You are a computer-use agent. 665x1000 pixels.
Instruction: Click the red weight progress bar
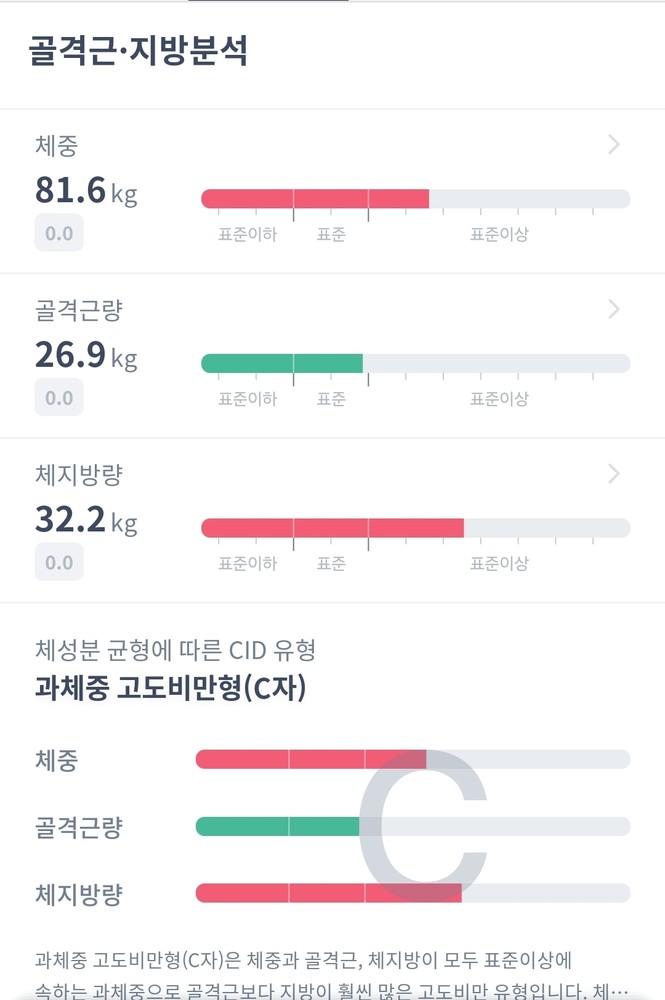tap(315, 198)
